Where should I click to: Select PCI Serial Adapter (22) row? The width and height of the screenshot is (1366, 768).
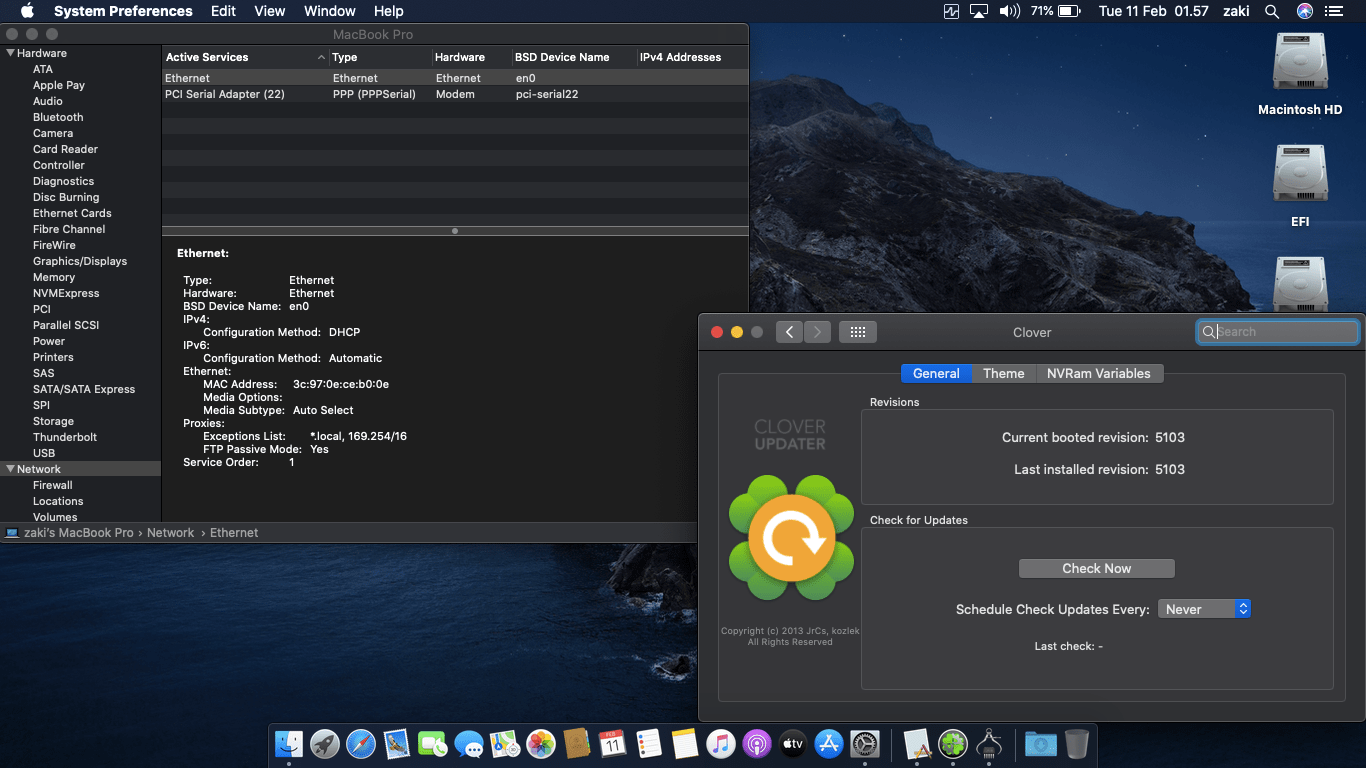455,94
